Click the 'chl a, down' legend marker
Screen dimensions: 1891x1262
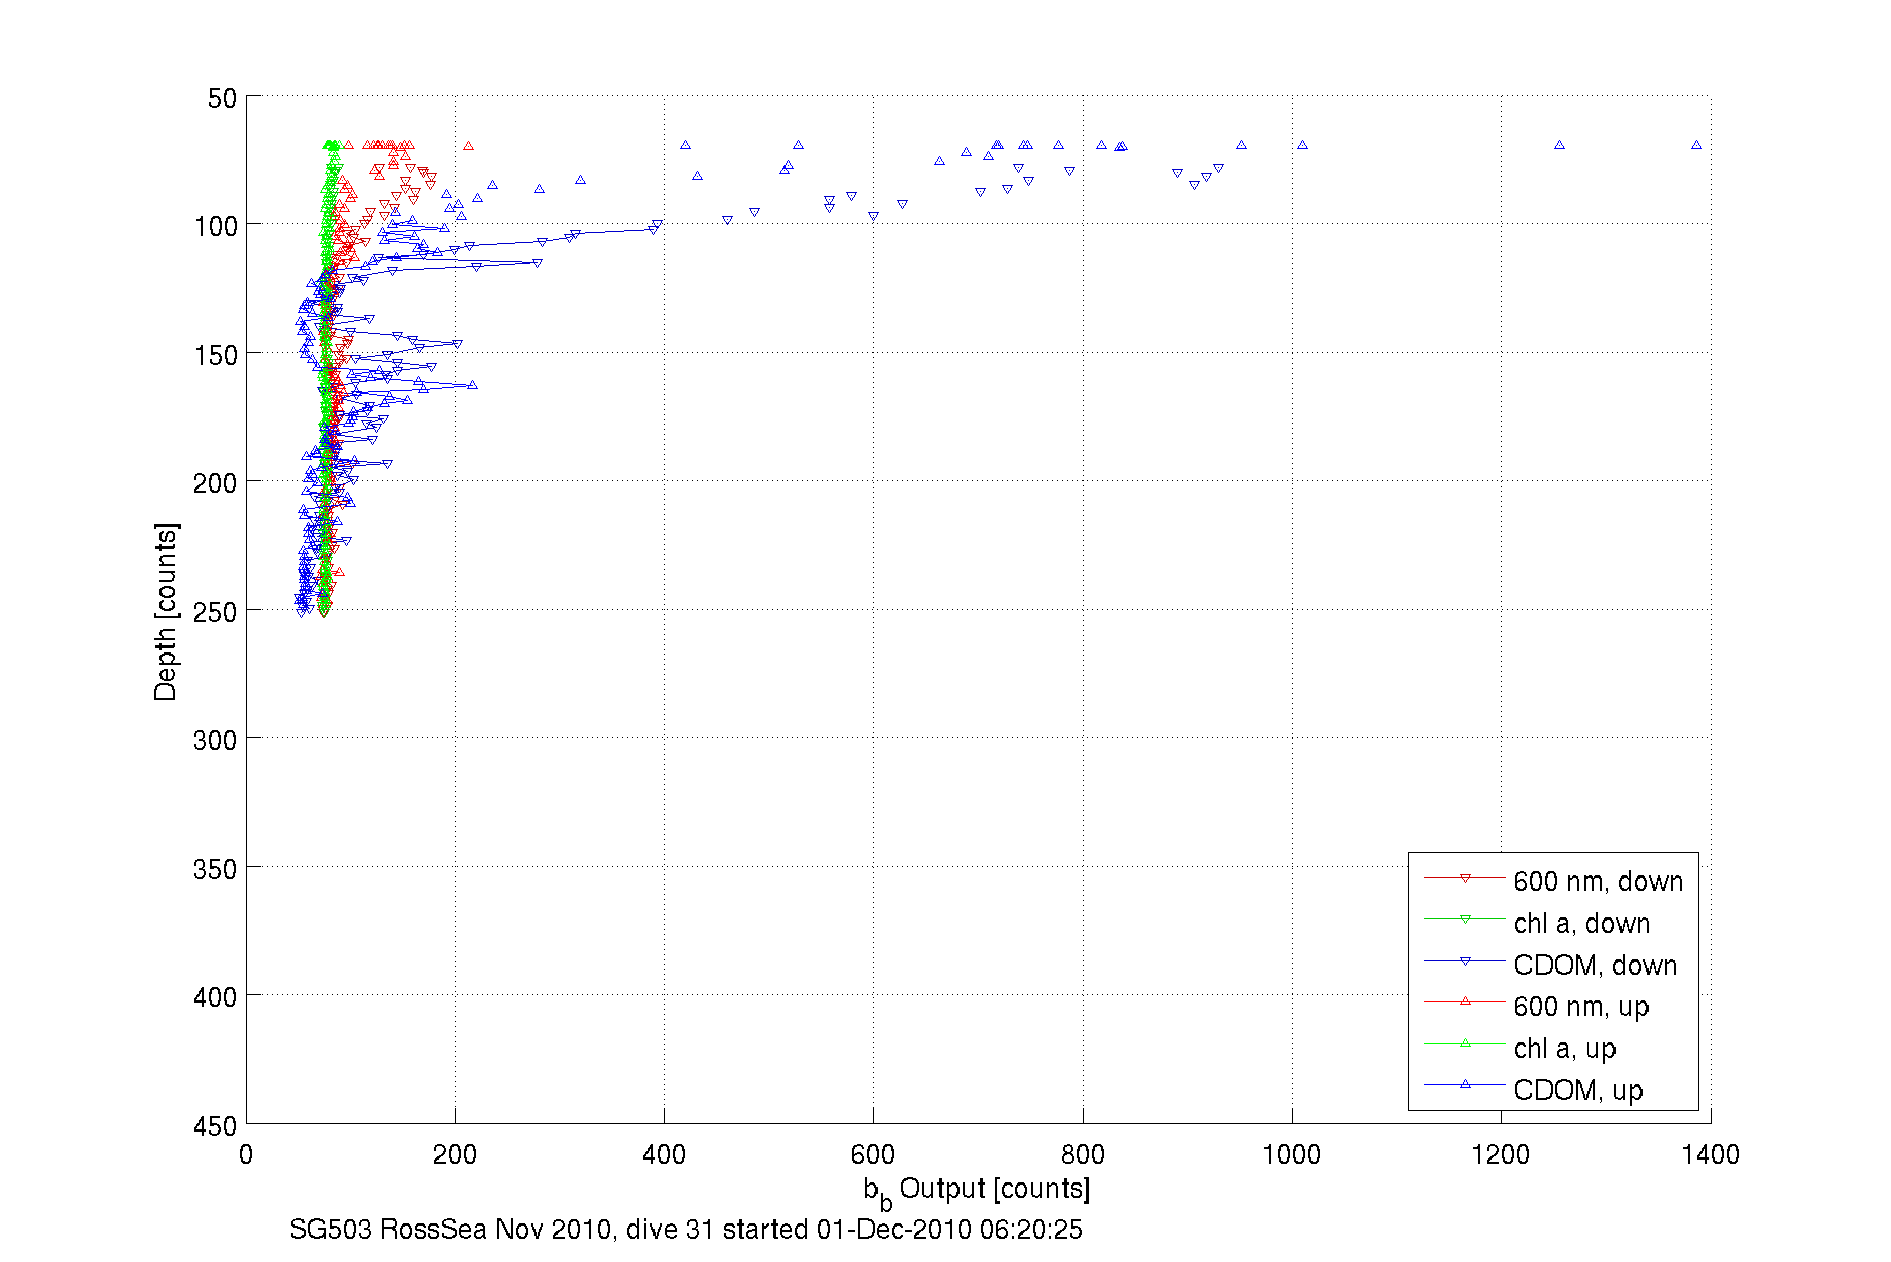pos(1465,920)
